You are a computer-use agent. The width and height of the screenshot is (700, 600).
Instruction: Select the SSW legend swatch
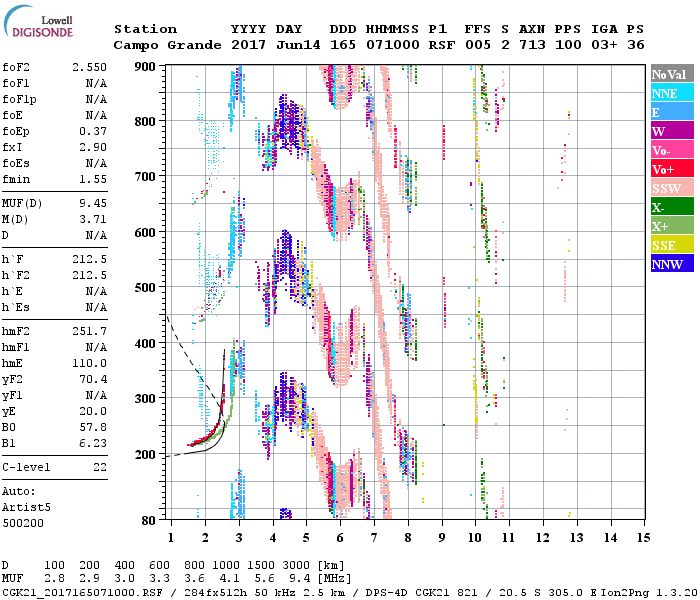pyautogui.click(x=670, y=189)
